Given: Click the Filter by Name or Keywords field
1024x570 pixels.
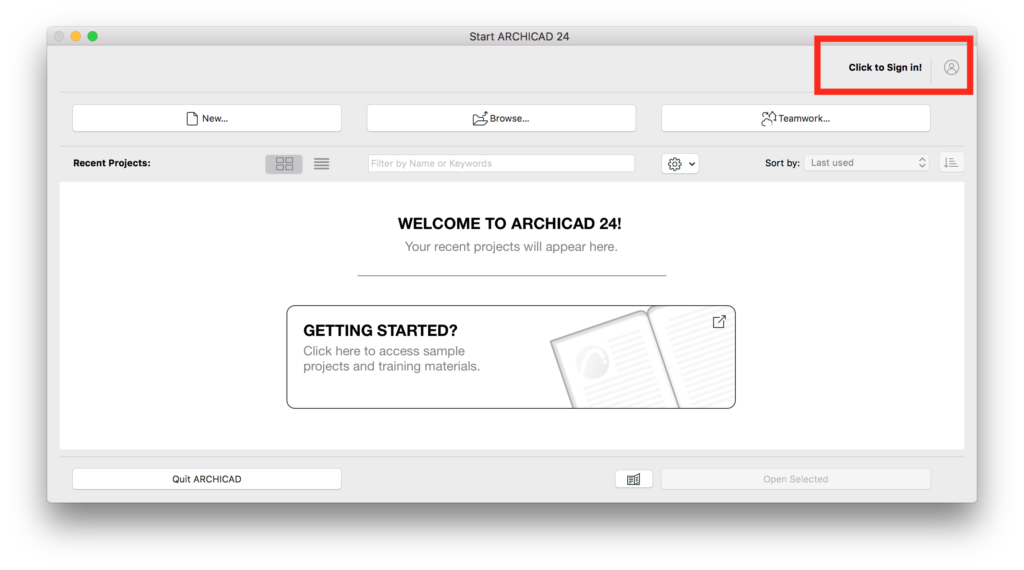Looking at the screenshot, I should point(501,163).
